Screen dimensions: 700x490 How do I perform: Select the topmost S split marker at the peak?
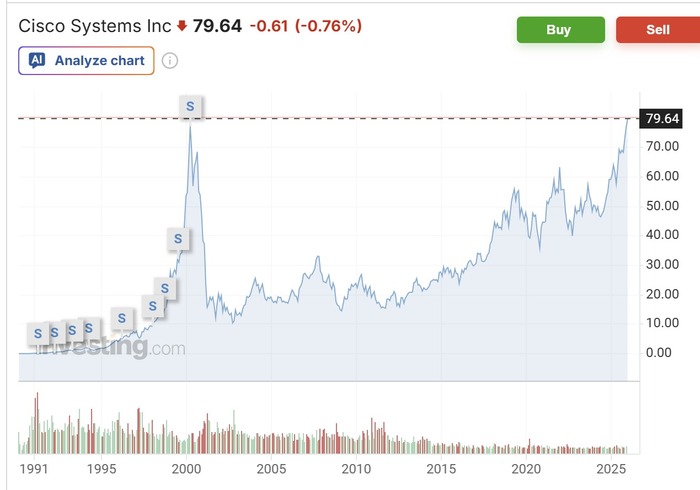[190, 105]
